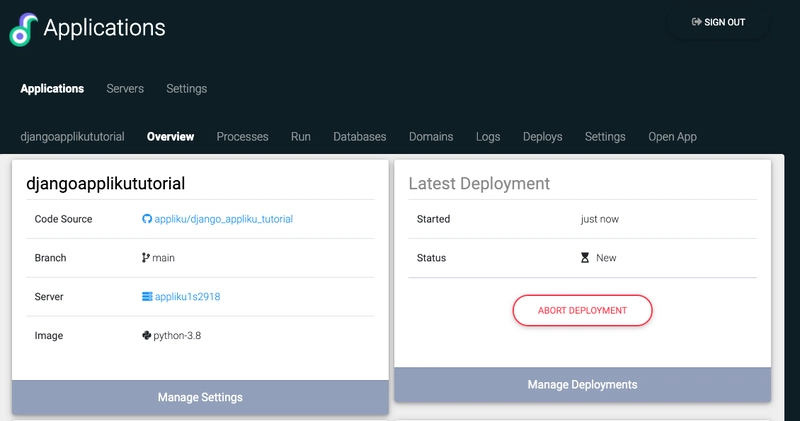Click the Manage Deployments button
This screenshot has width=800, height=421.
(x=582, y=385)
